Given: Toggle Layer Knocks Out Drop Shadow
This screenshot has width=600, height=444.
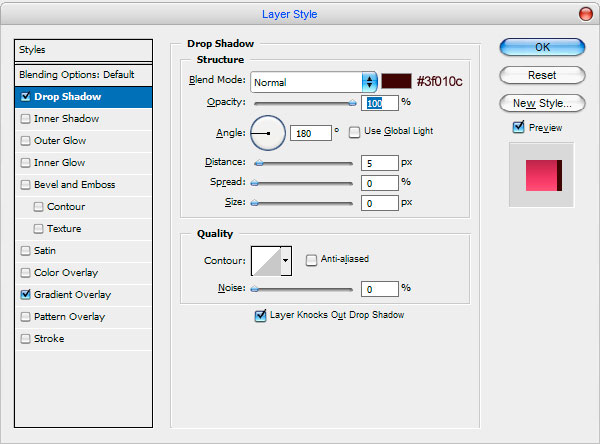Looking at the screenshot, I should tap(261, 315).
